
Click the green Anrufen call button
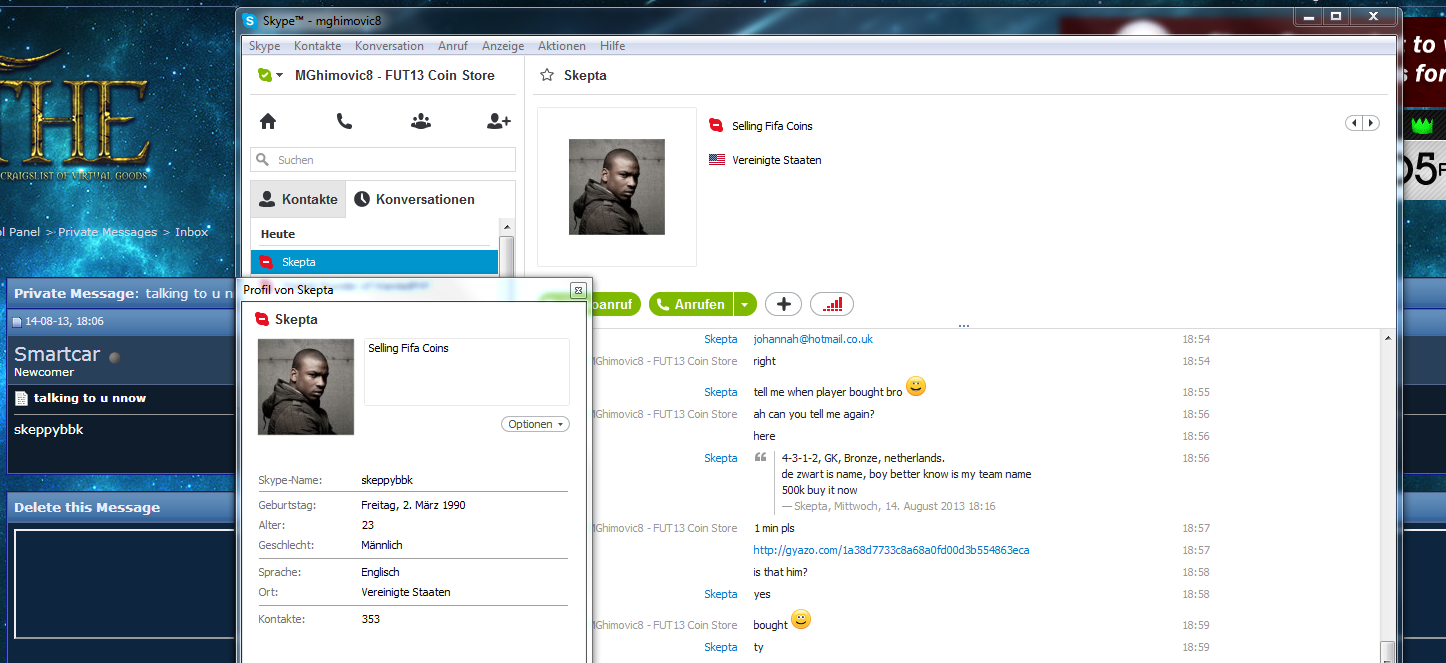(x=691, y=304)
